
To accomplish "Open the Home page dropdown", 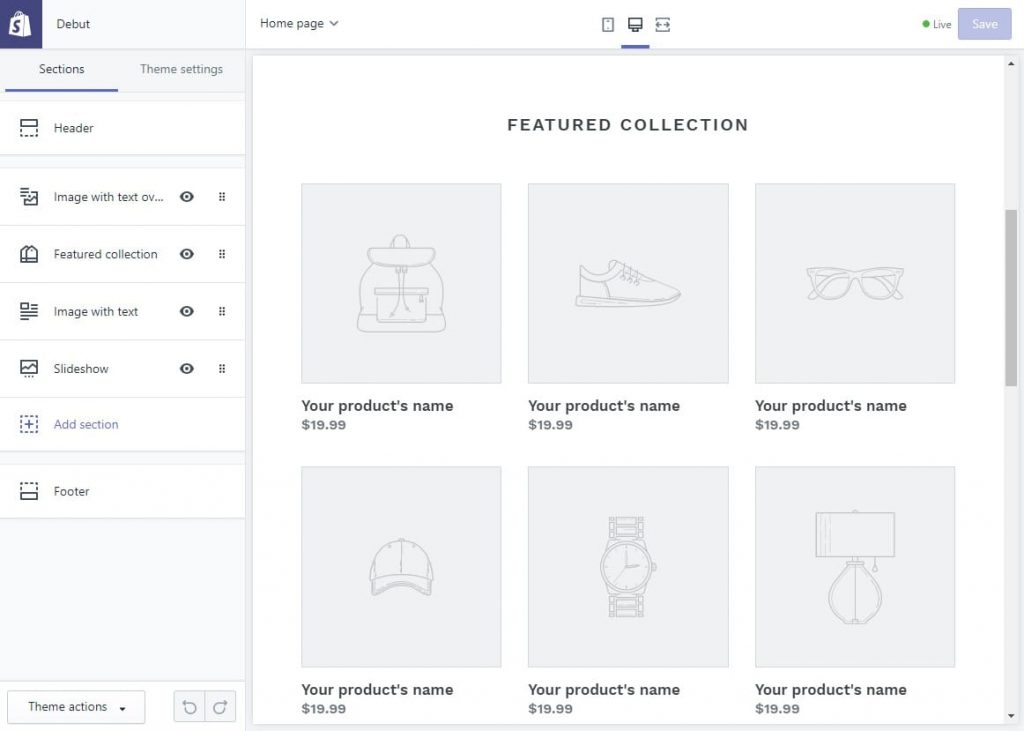I will (x=299, y=23).
